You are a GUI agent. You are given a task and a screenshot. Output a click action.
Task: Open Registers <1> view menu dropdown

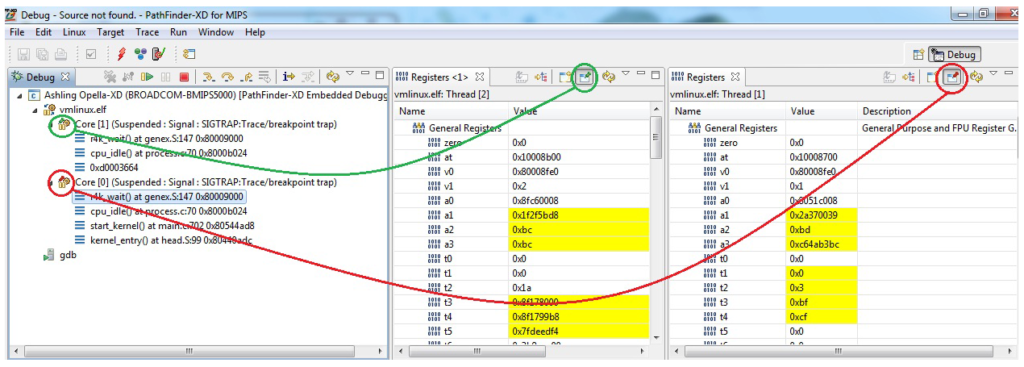pos(626,72)
